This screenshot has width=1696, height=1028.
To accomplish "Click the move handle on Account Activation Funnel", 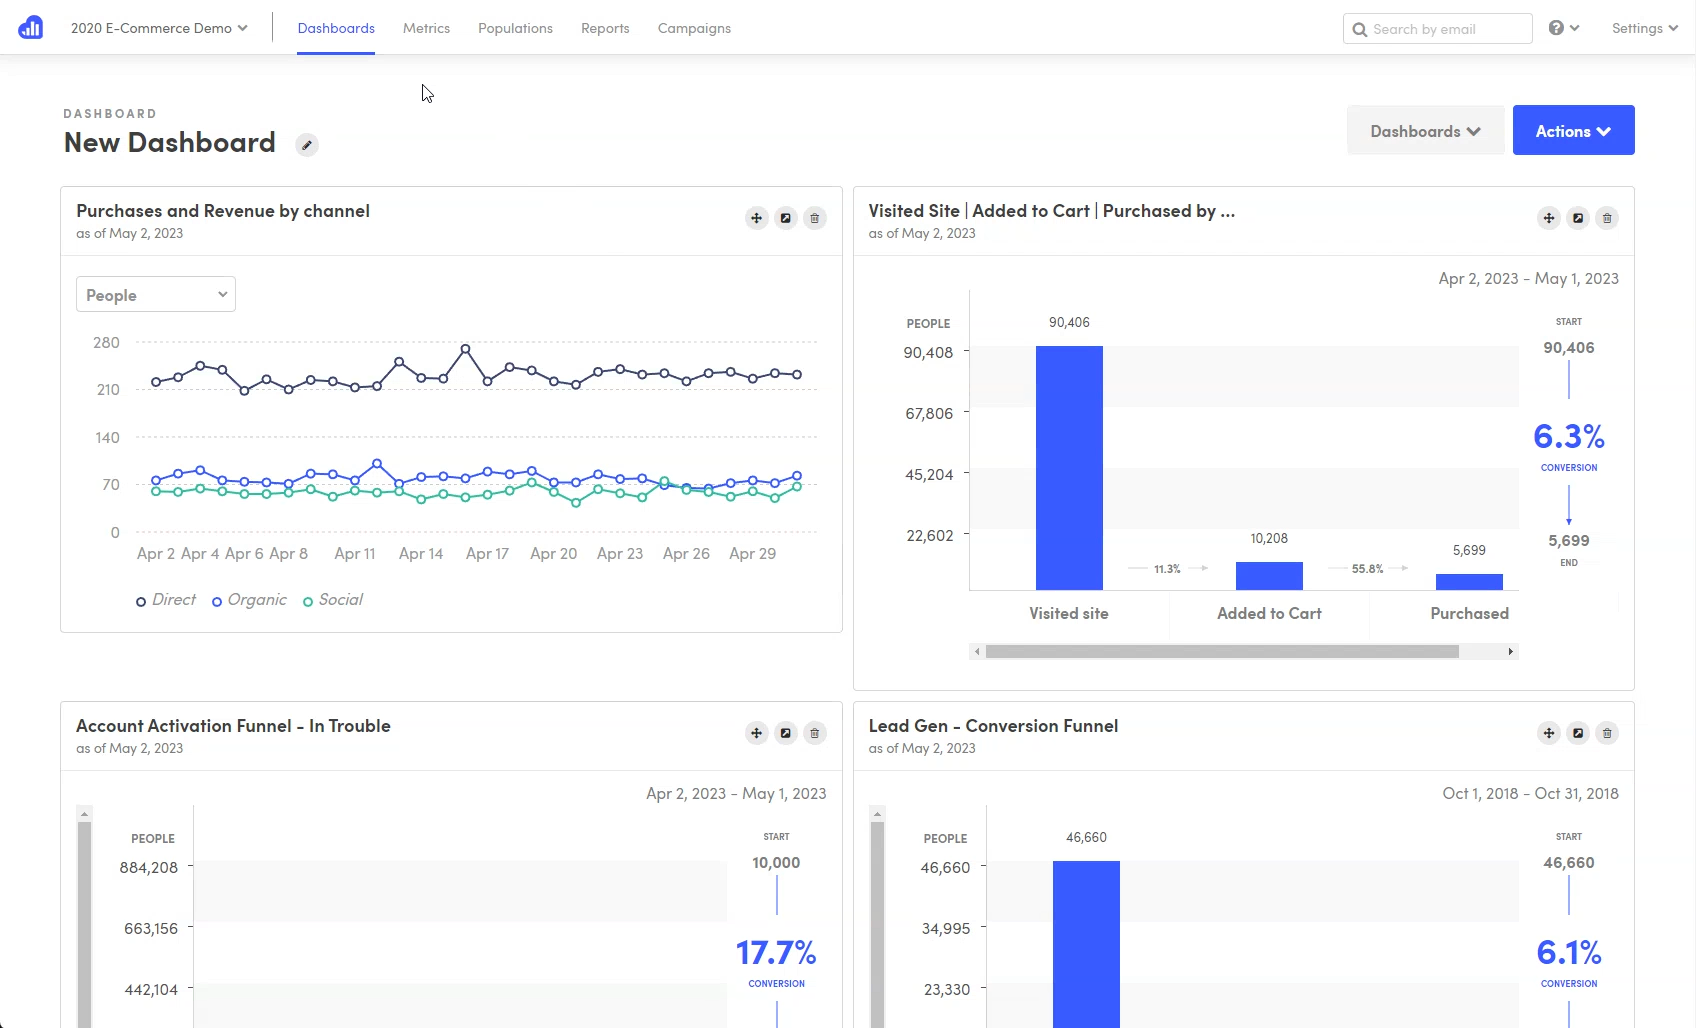I will tap(756, 733).
